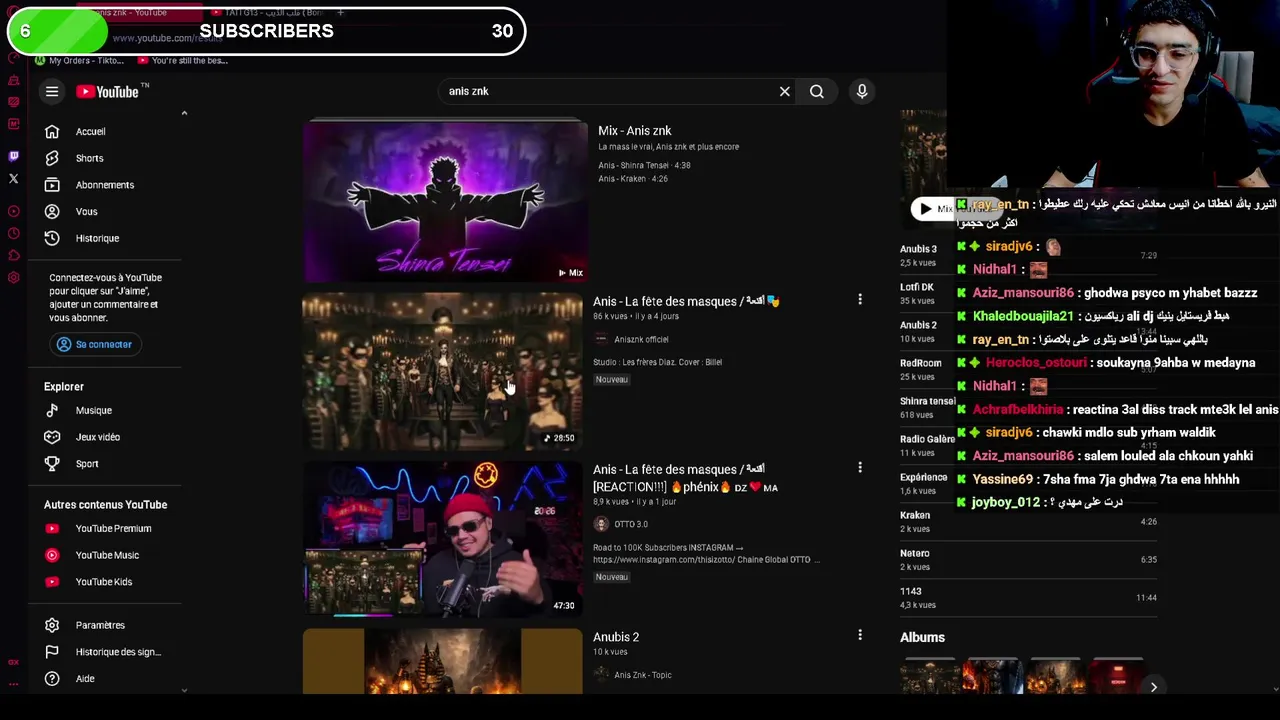
Task: Play the 47:30 OTTO reaction thumbnail
Action: (x=442, y=539)
